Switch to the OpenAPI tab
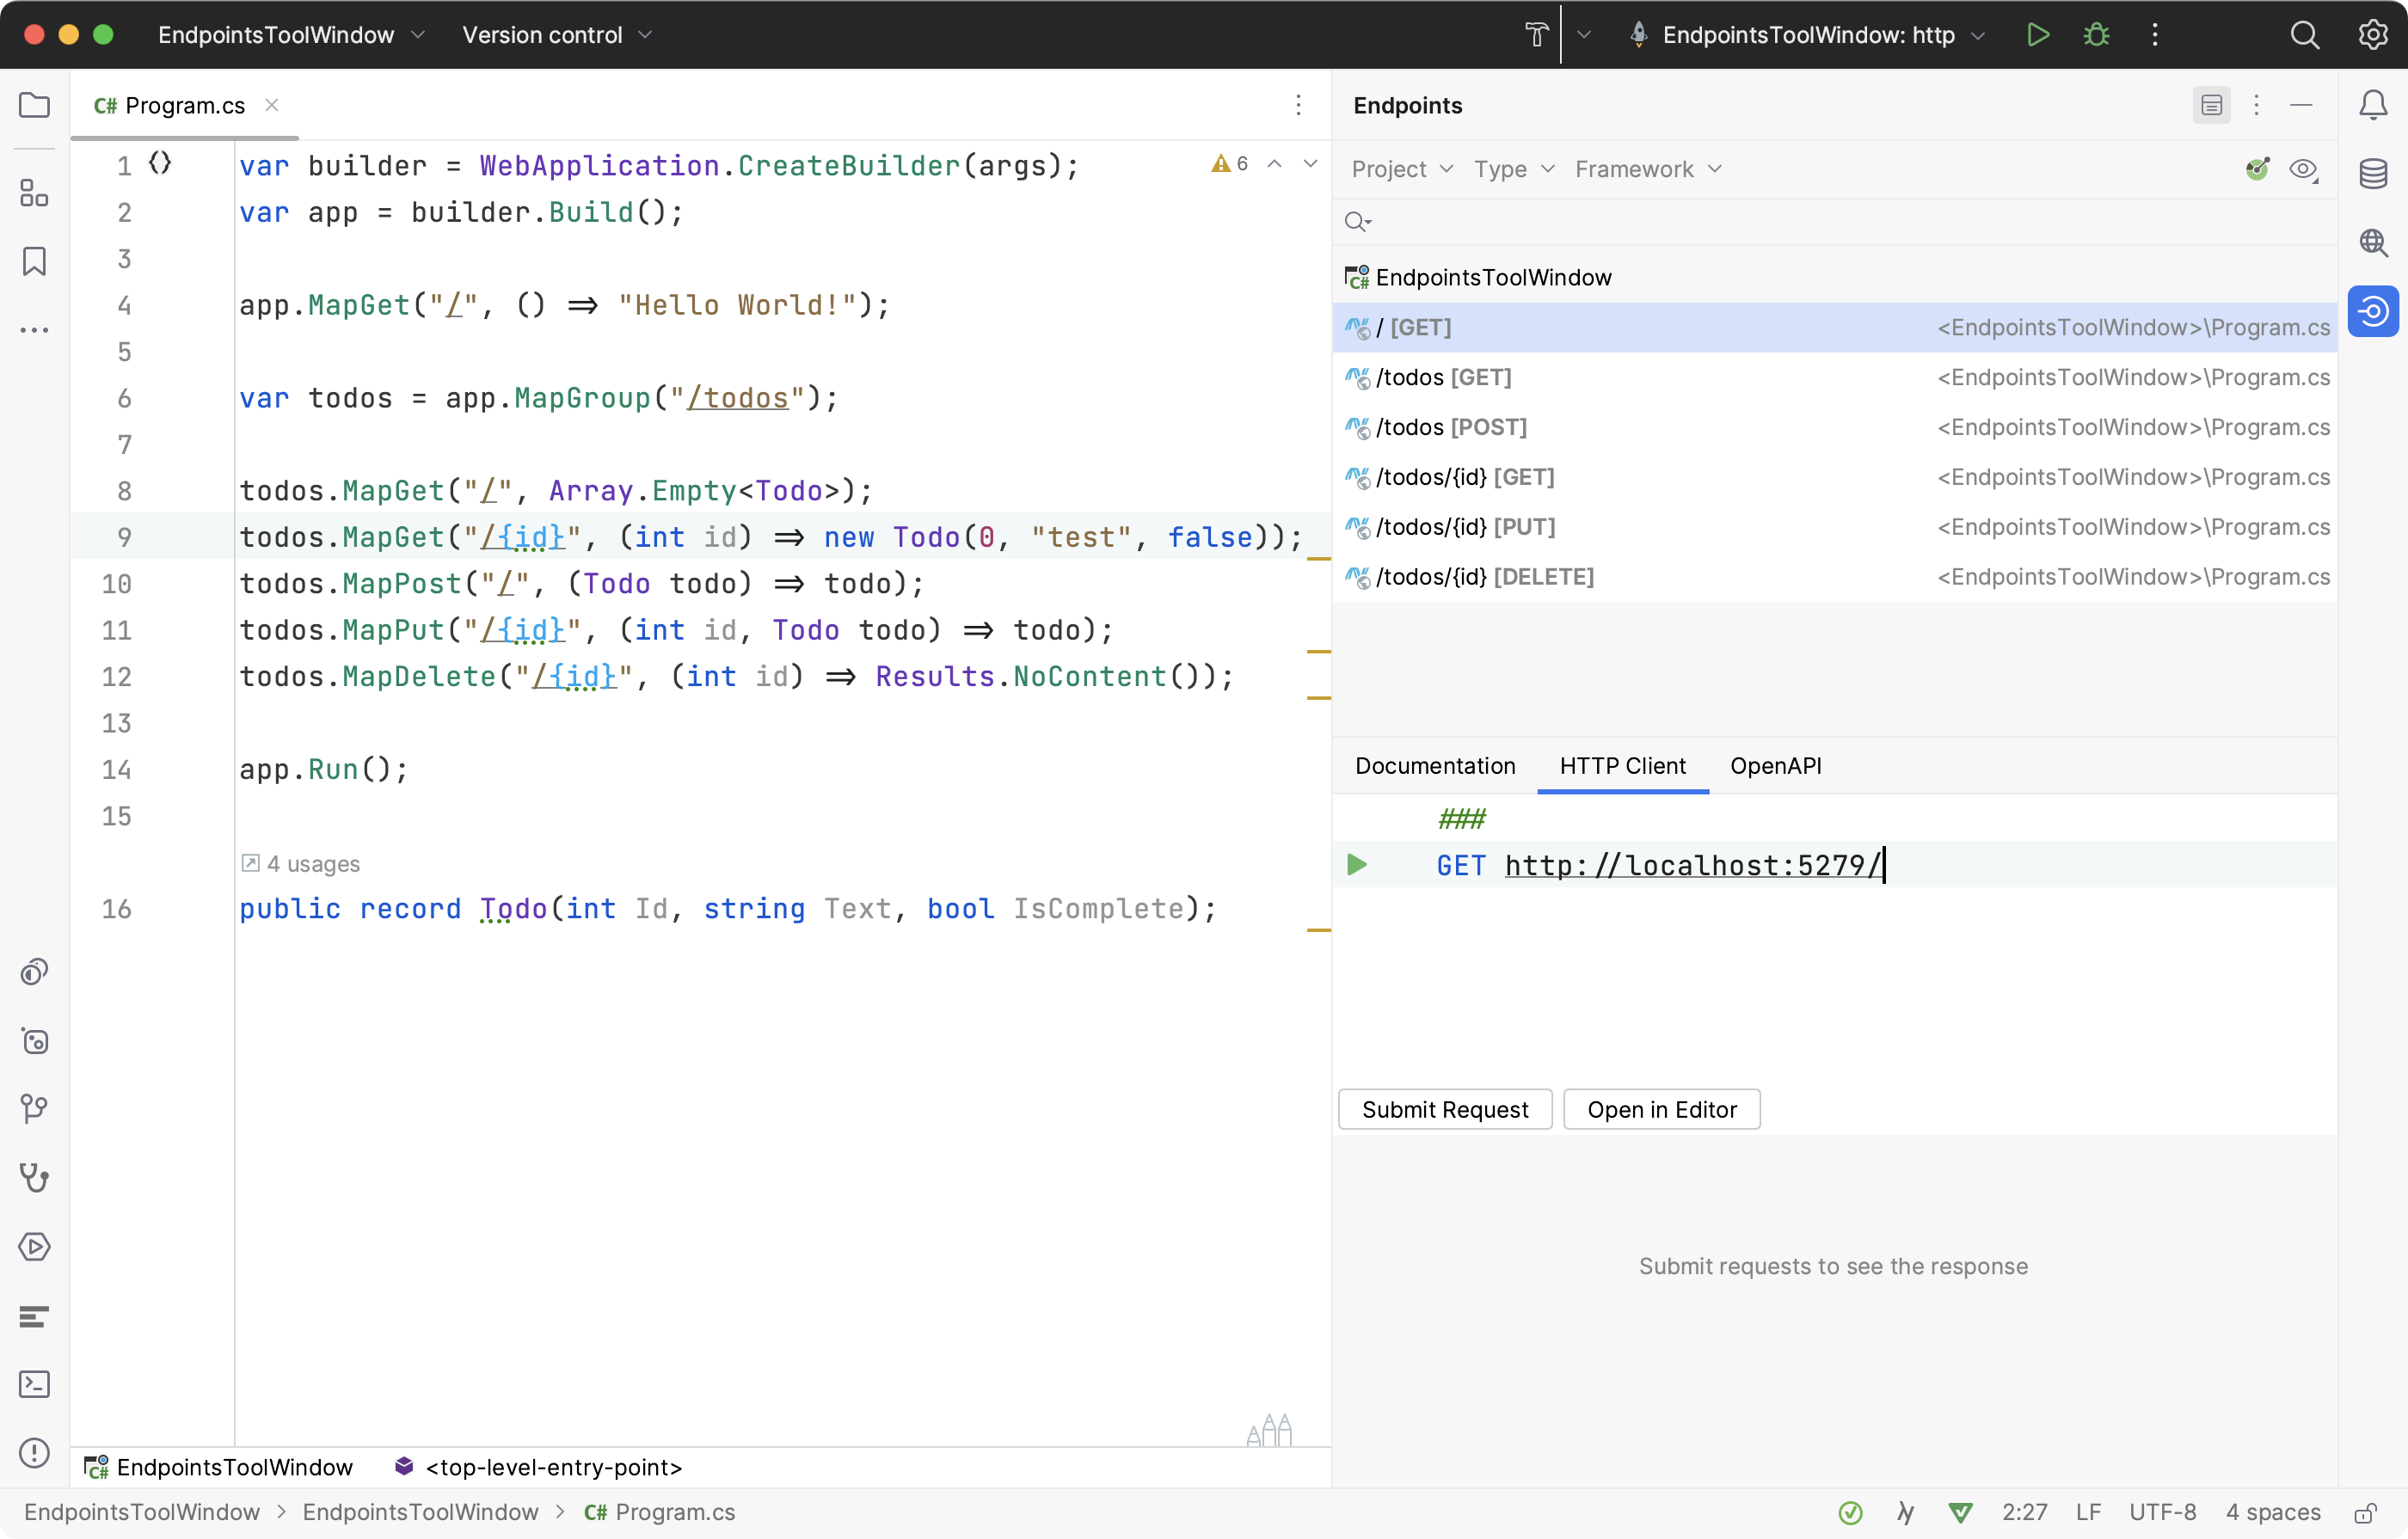 (x=1774, y=765)
